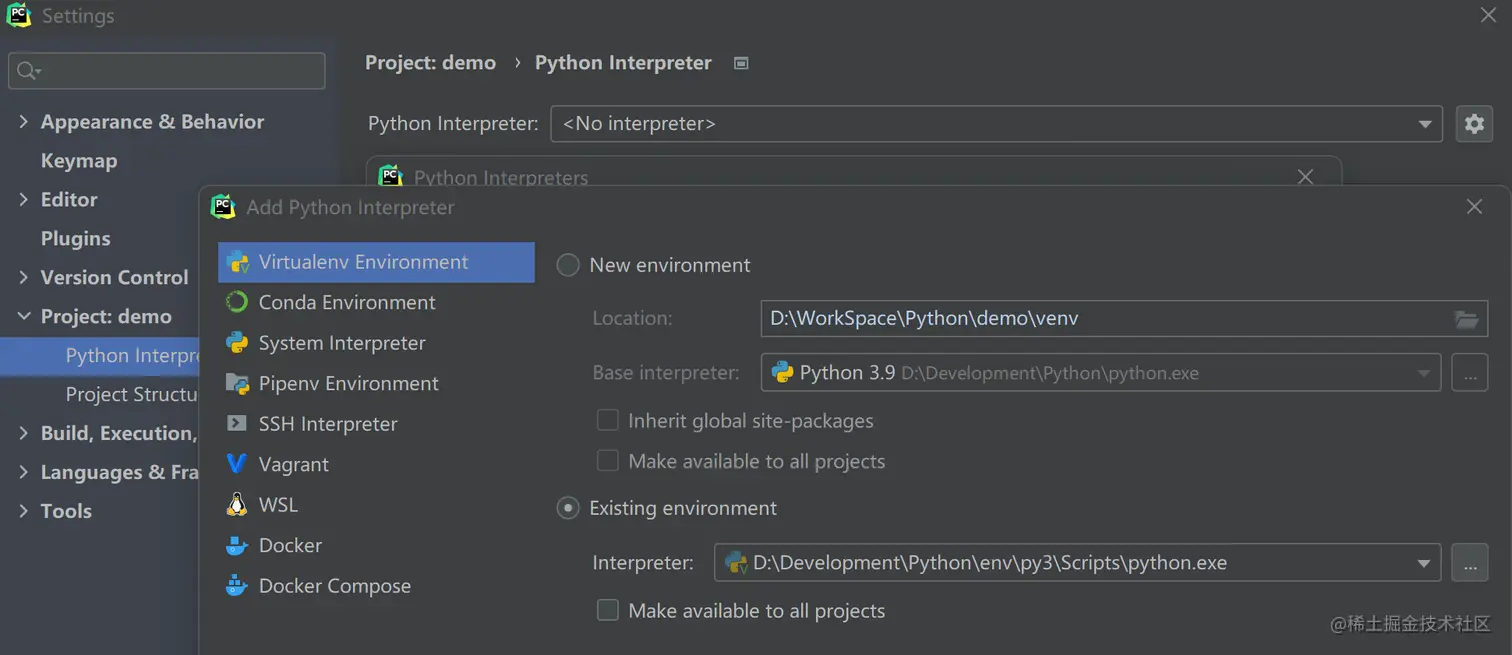1512x655 pixels.
Task: Select the Existing environment radio button
Action: tap(568, 508)
